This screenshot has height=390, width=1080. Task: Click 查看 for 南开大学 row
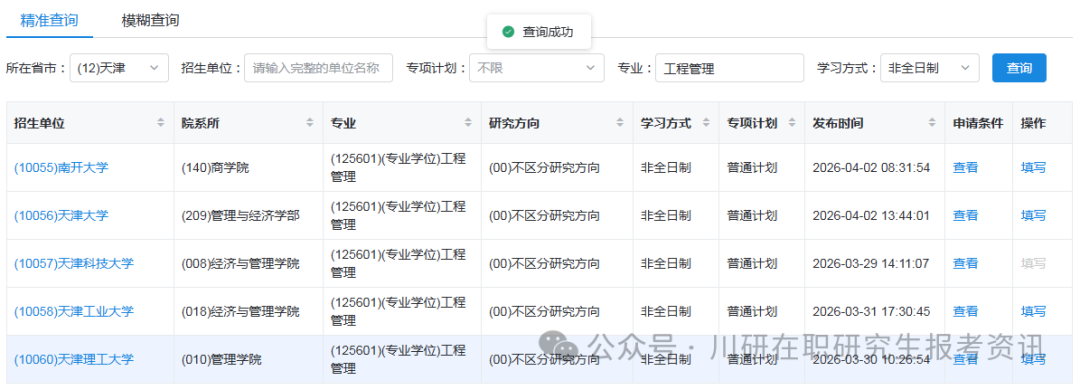[x=965, y=167]
